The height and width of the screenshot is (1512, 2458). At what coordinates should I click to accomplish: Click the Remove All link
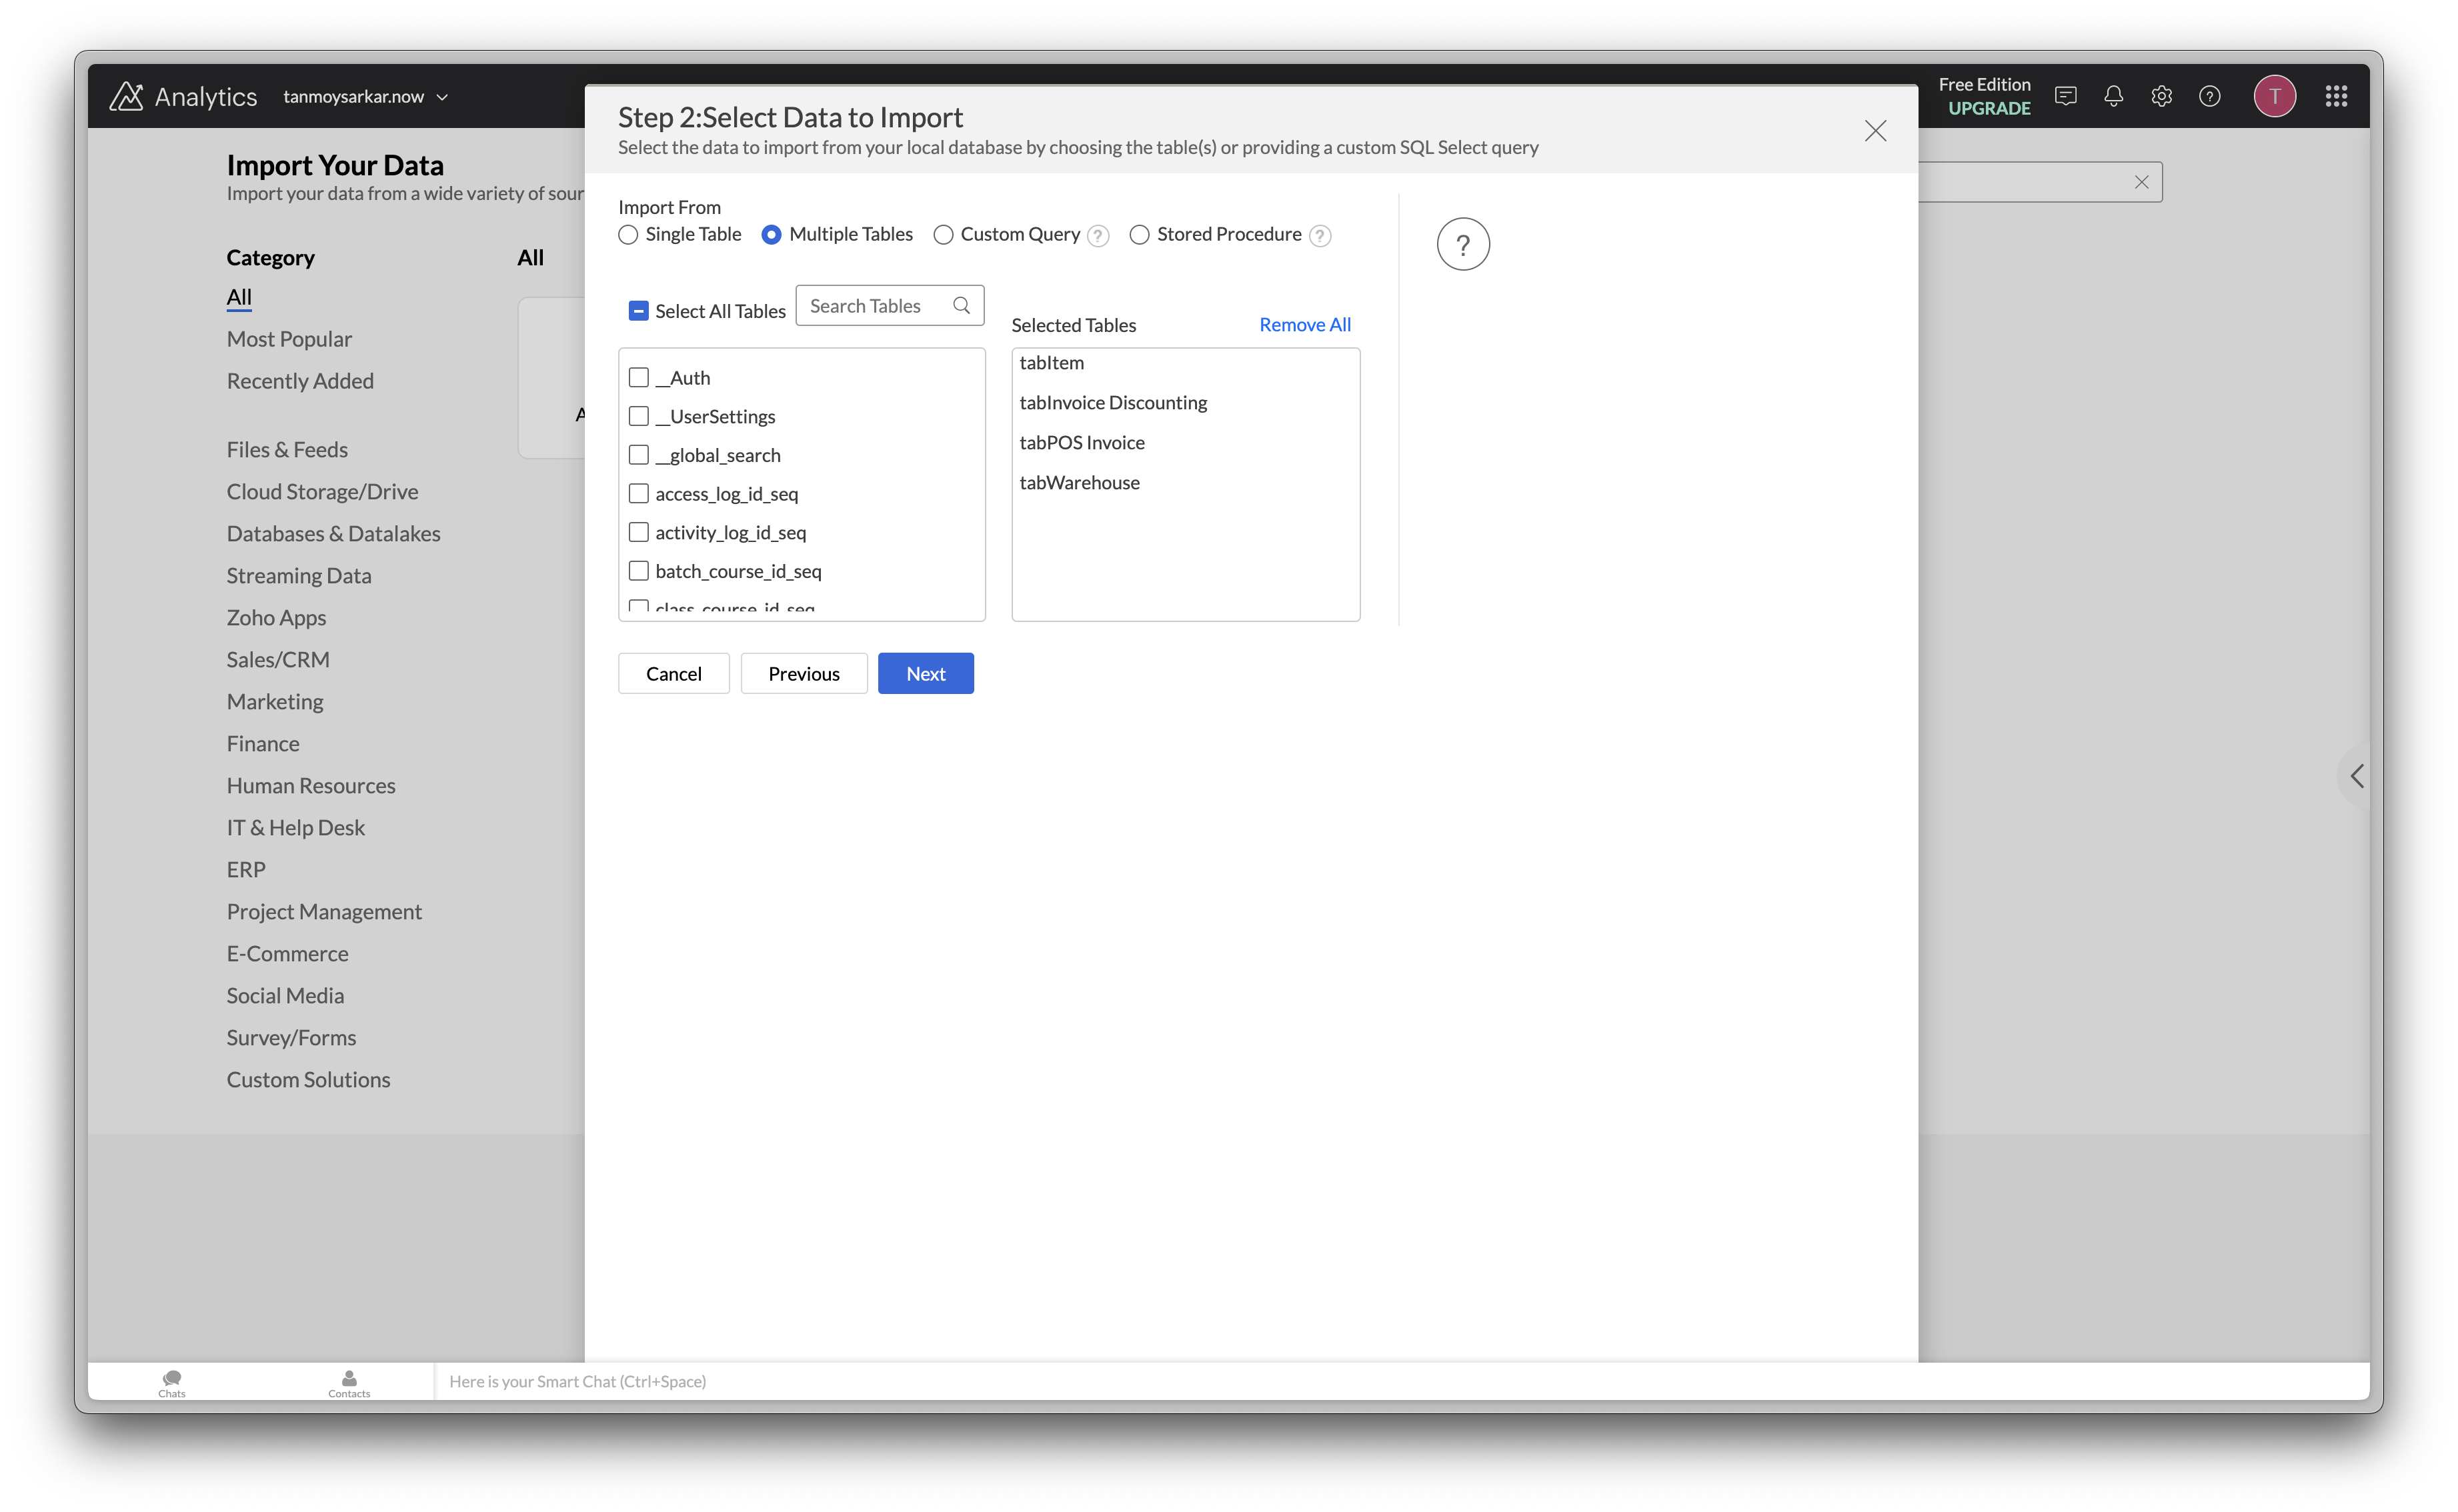(x=1304, y=325)
